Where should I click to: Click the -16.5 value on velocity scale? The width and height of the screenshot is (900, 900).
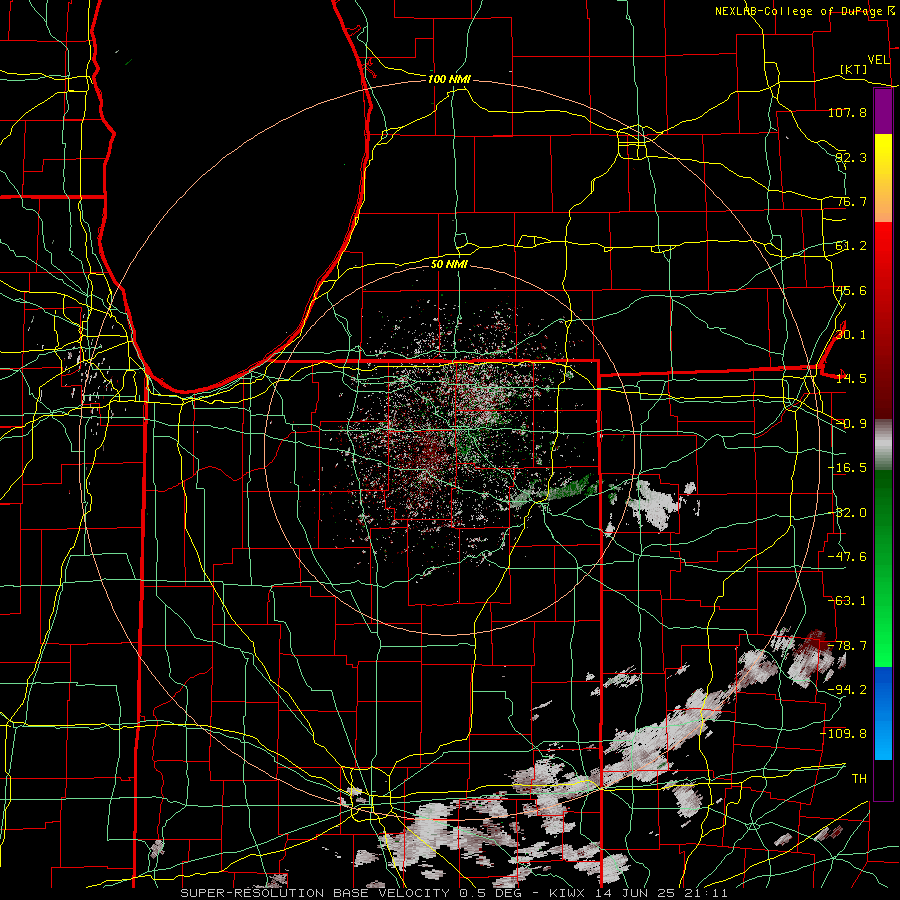(847, 468)
